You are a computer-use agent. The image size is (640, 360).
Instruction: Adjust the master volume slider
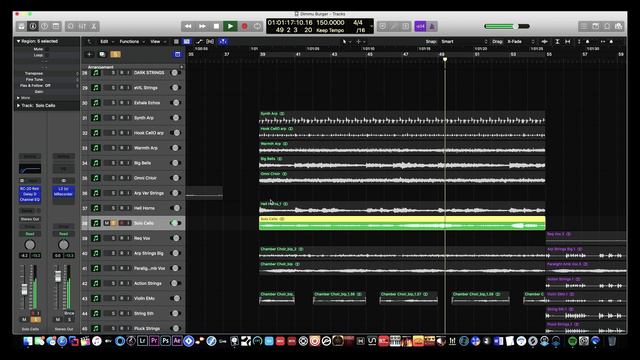coord(507,26)
